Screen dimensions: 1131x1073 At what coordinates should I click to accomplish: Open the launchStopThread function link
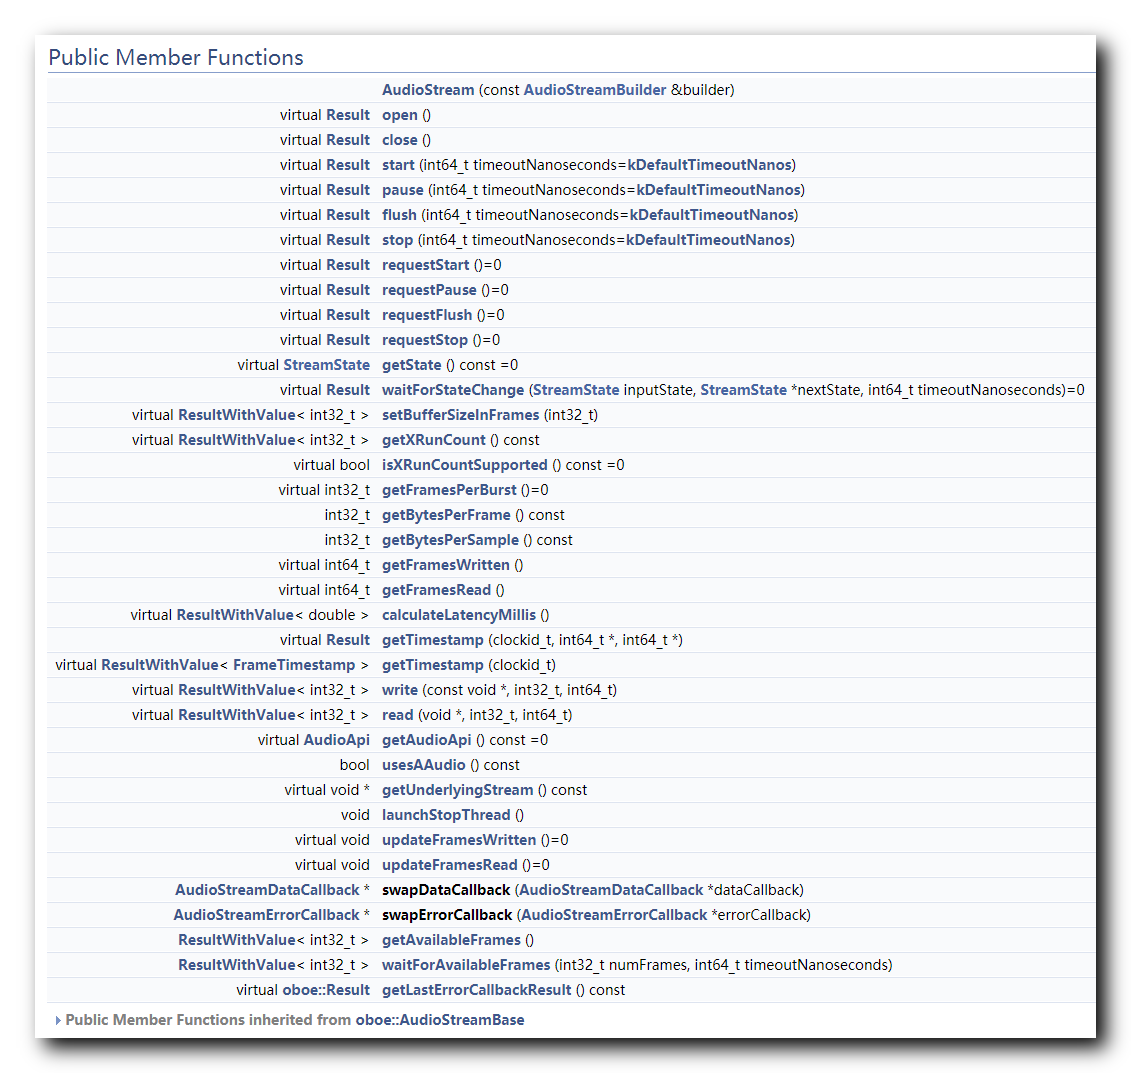click(x=446, y=815)
